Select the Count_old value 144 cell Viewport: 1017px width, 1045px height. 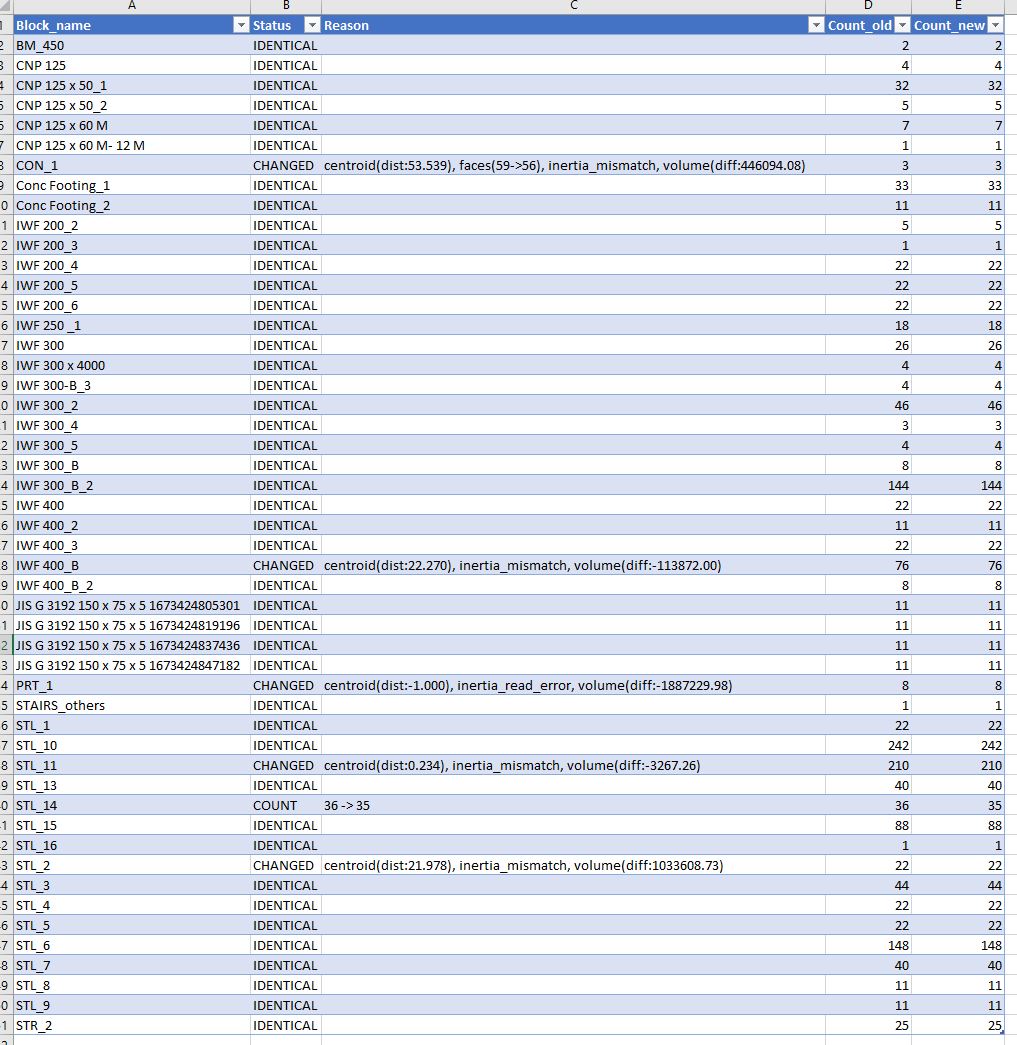click(868, 485)
